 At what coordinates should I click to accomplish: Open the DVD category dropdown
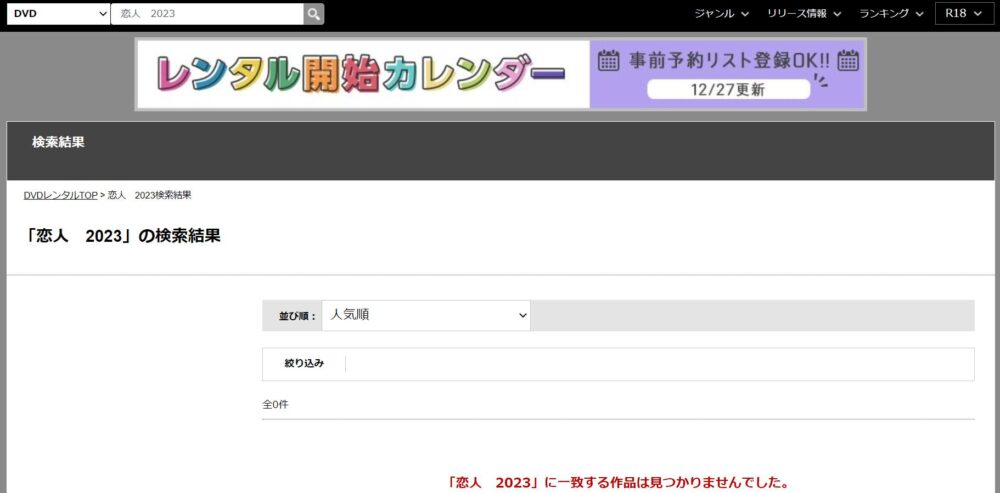(59, 13)
